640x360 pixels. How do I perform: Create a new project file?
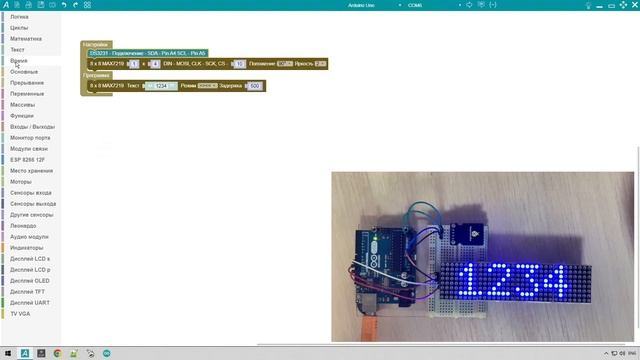(x=17, y=5)
